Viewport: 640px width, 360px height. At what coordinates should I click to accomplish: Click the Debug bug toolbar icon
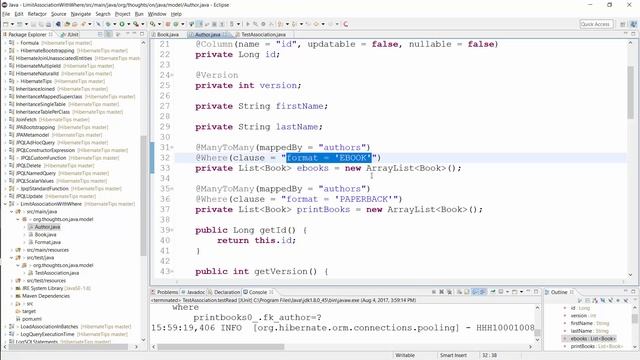tap(108, 24)
